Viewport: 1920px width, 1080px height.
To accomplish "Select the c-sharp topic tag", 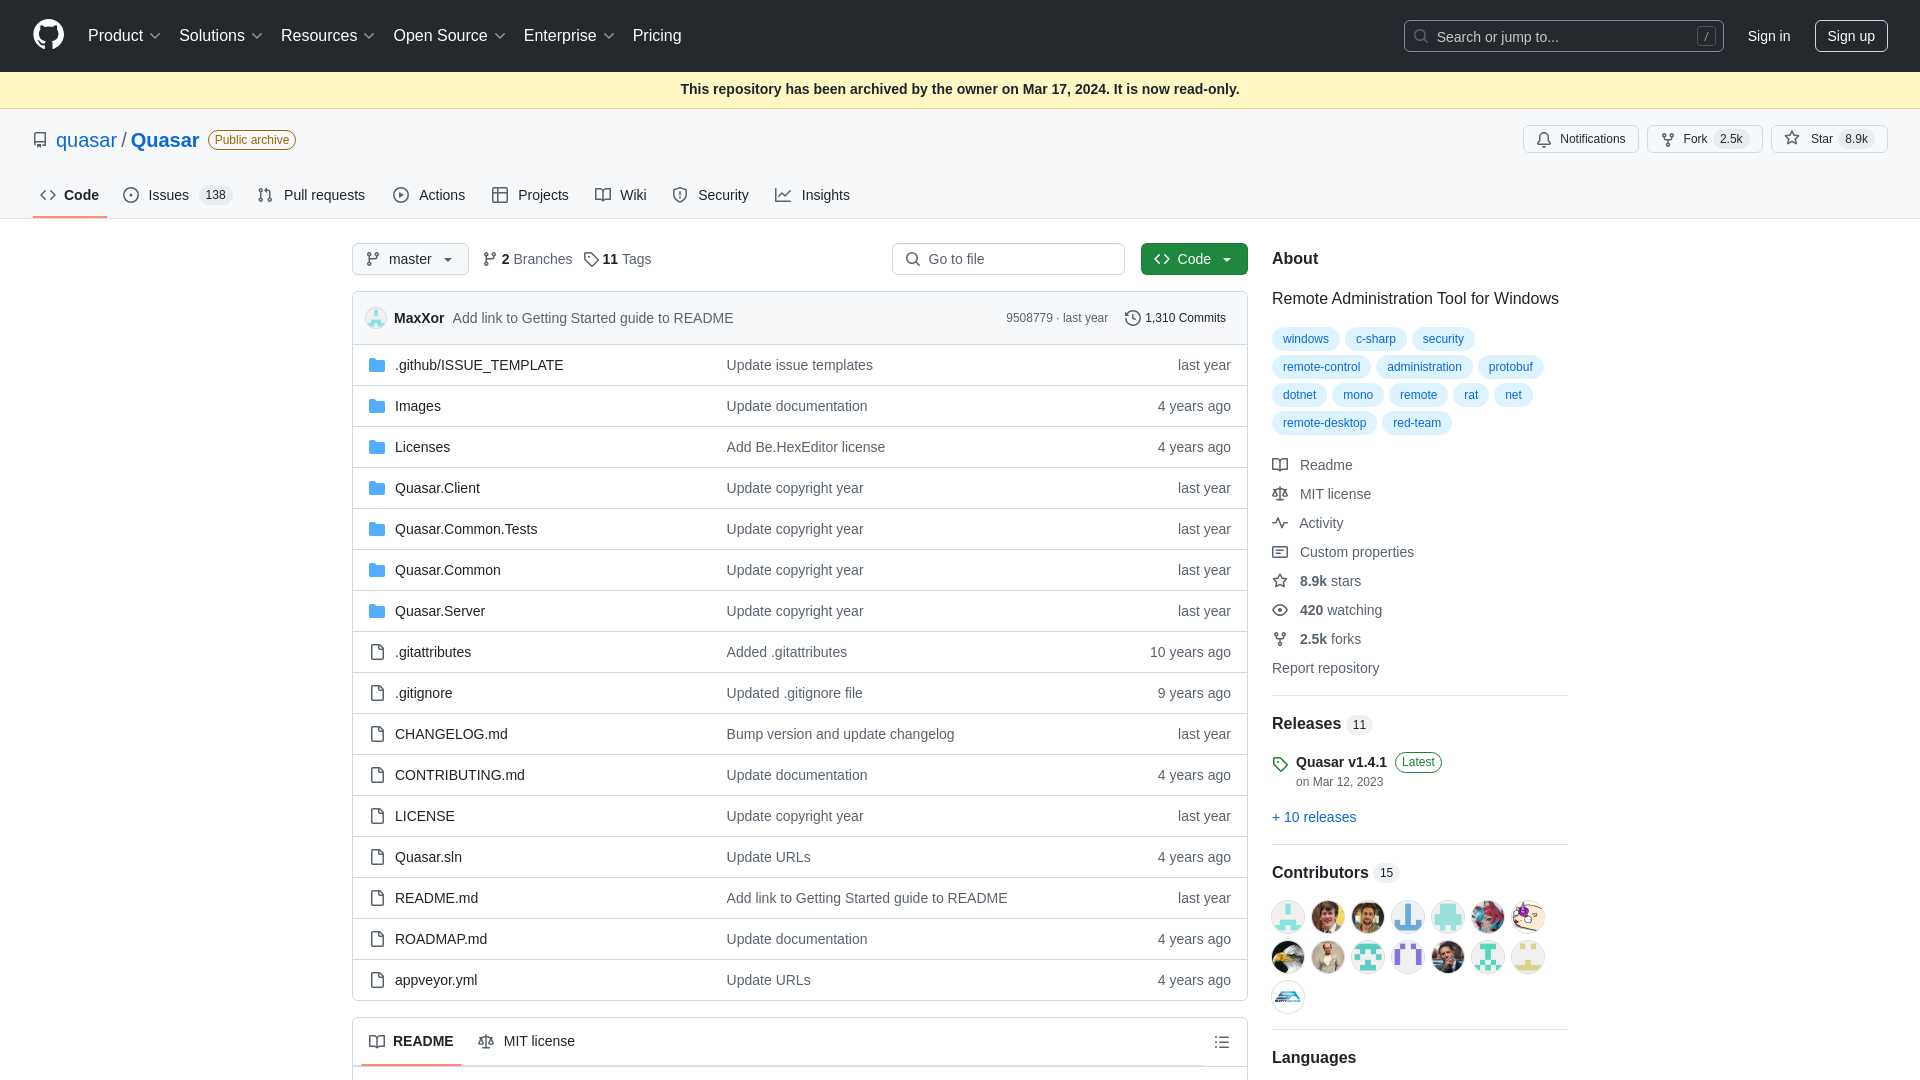I will tap(1375, 339).
